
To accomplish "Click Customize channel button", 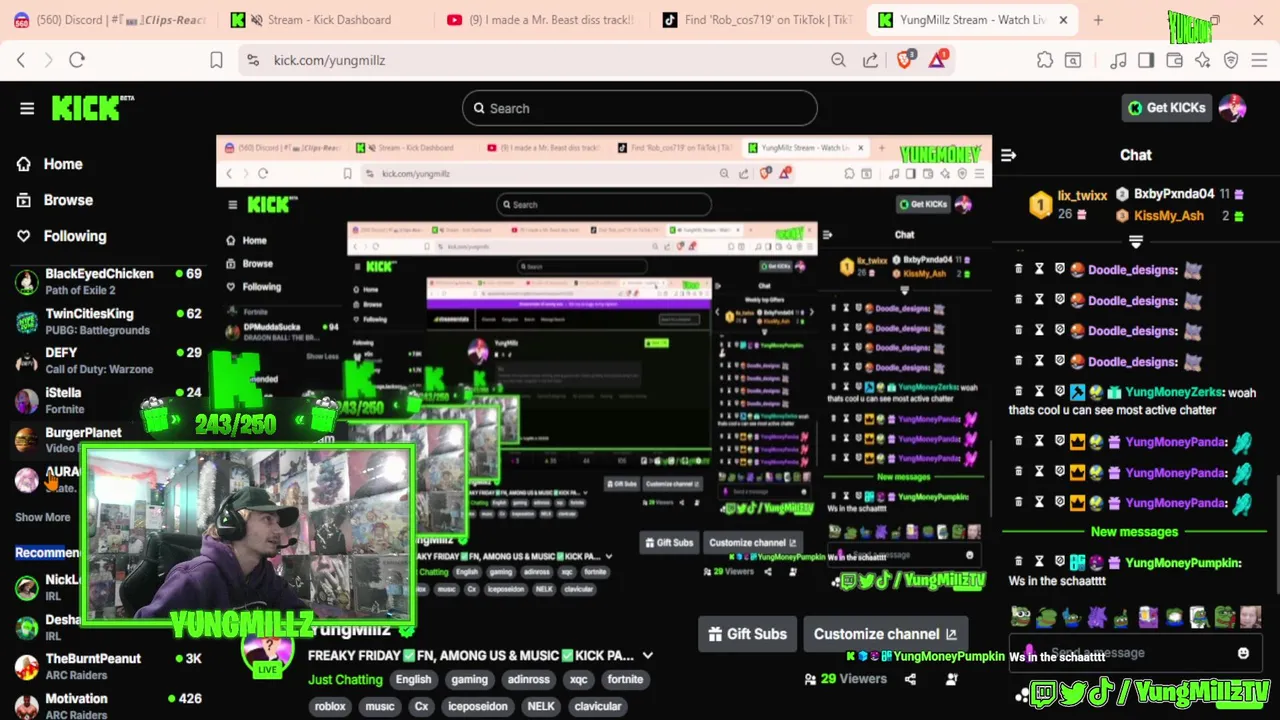I will tap(885, 634).
